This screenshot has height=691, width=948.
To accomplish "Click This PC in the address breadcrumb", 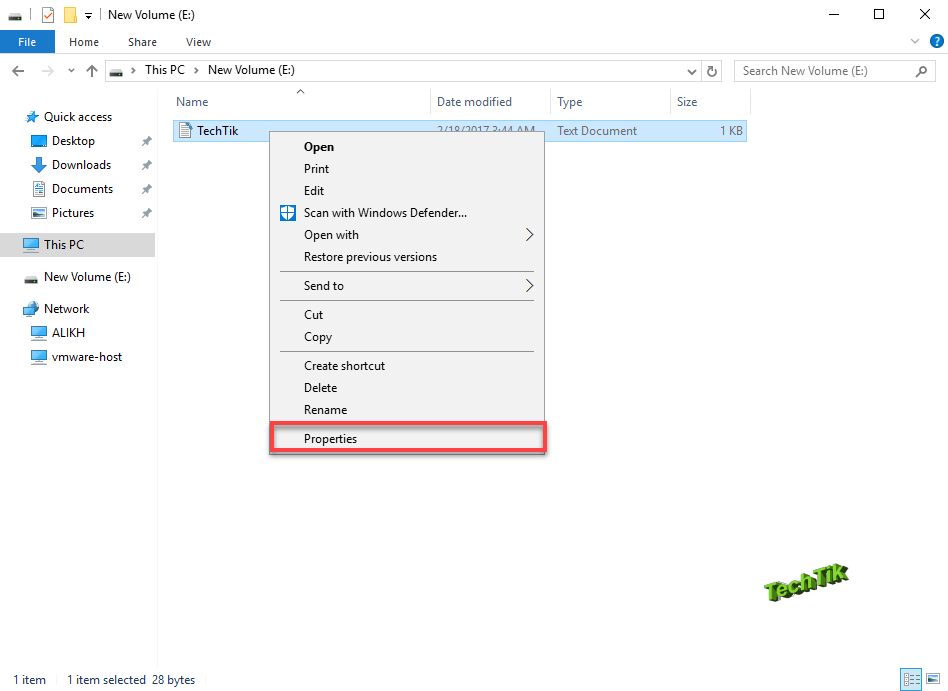I will (164, 70).
